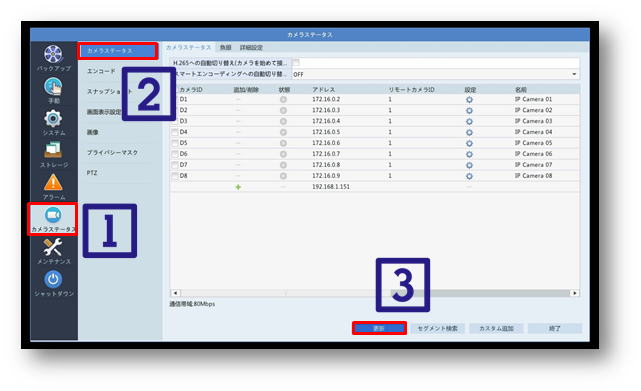
Task: Click the セグメント検索 button
Action: coord(437,328)
